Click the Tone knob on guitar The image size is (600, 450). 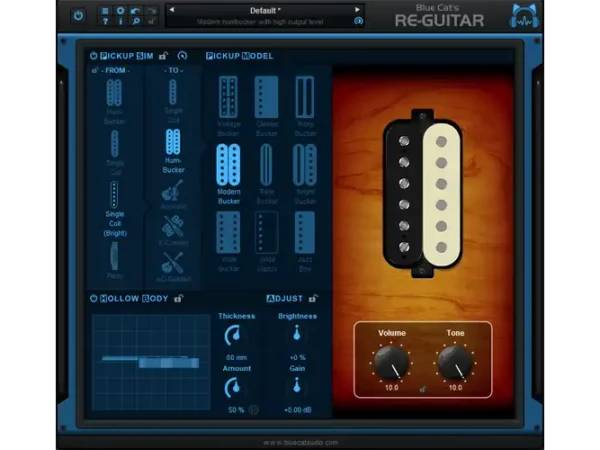[455, 362]
